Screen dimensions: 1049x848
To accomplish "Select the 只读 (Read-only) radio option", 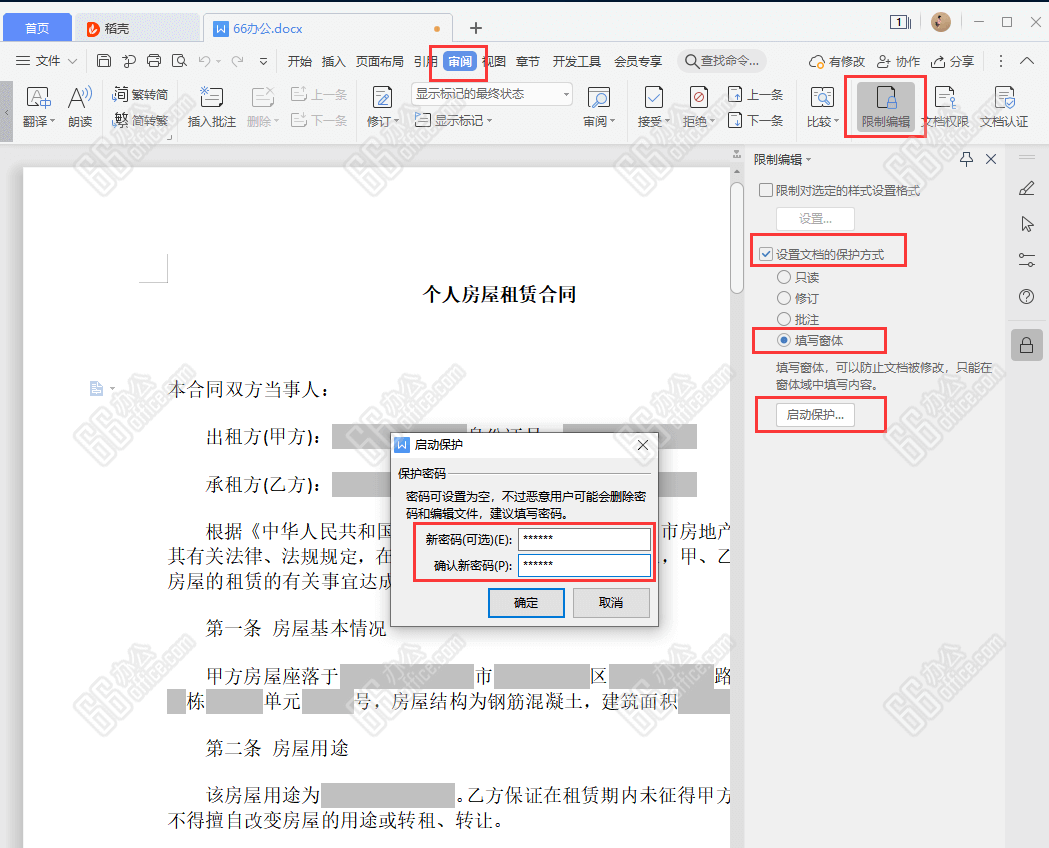I will [784, 277].
